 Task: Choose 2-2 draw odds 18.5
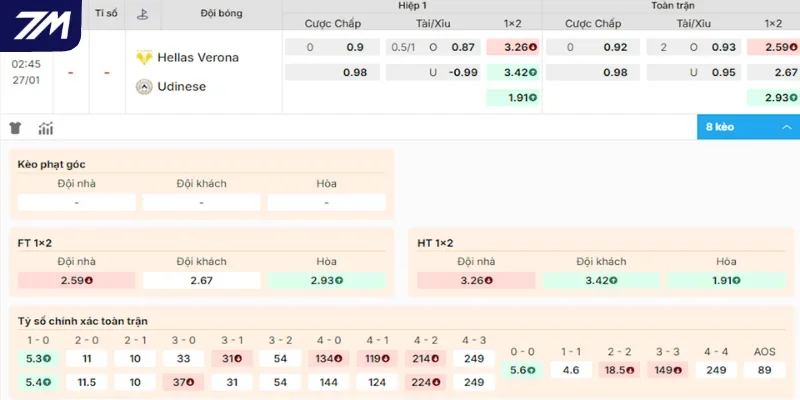(x=619, y=370)
